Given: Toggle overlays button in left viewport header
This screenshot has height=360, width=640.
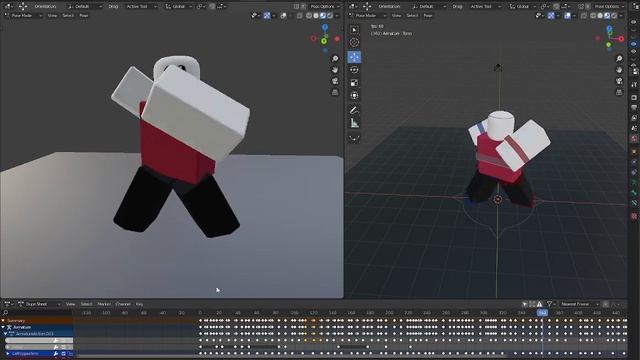Looking at the screenshot, I should click(x=284, y=16).
